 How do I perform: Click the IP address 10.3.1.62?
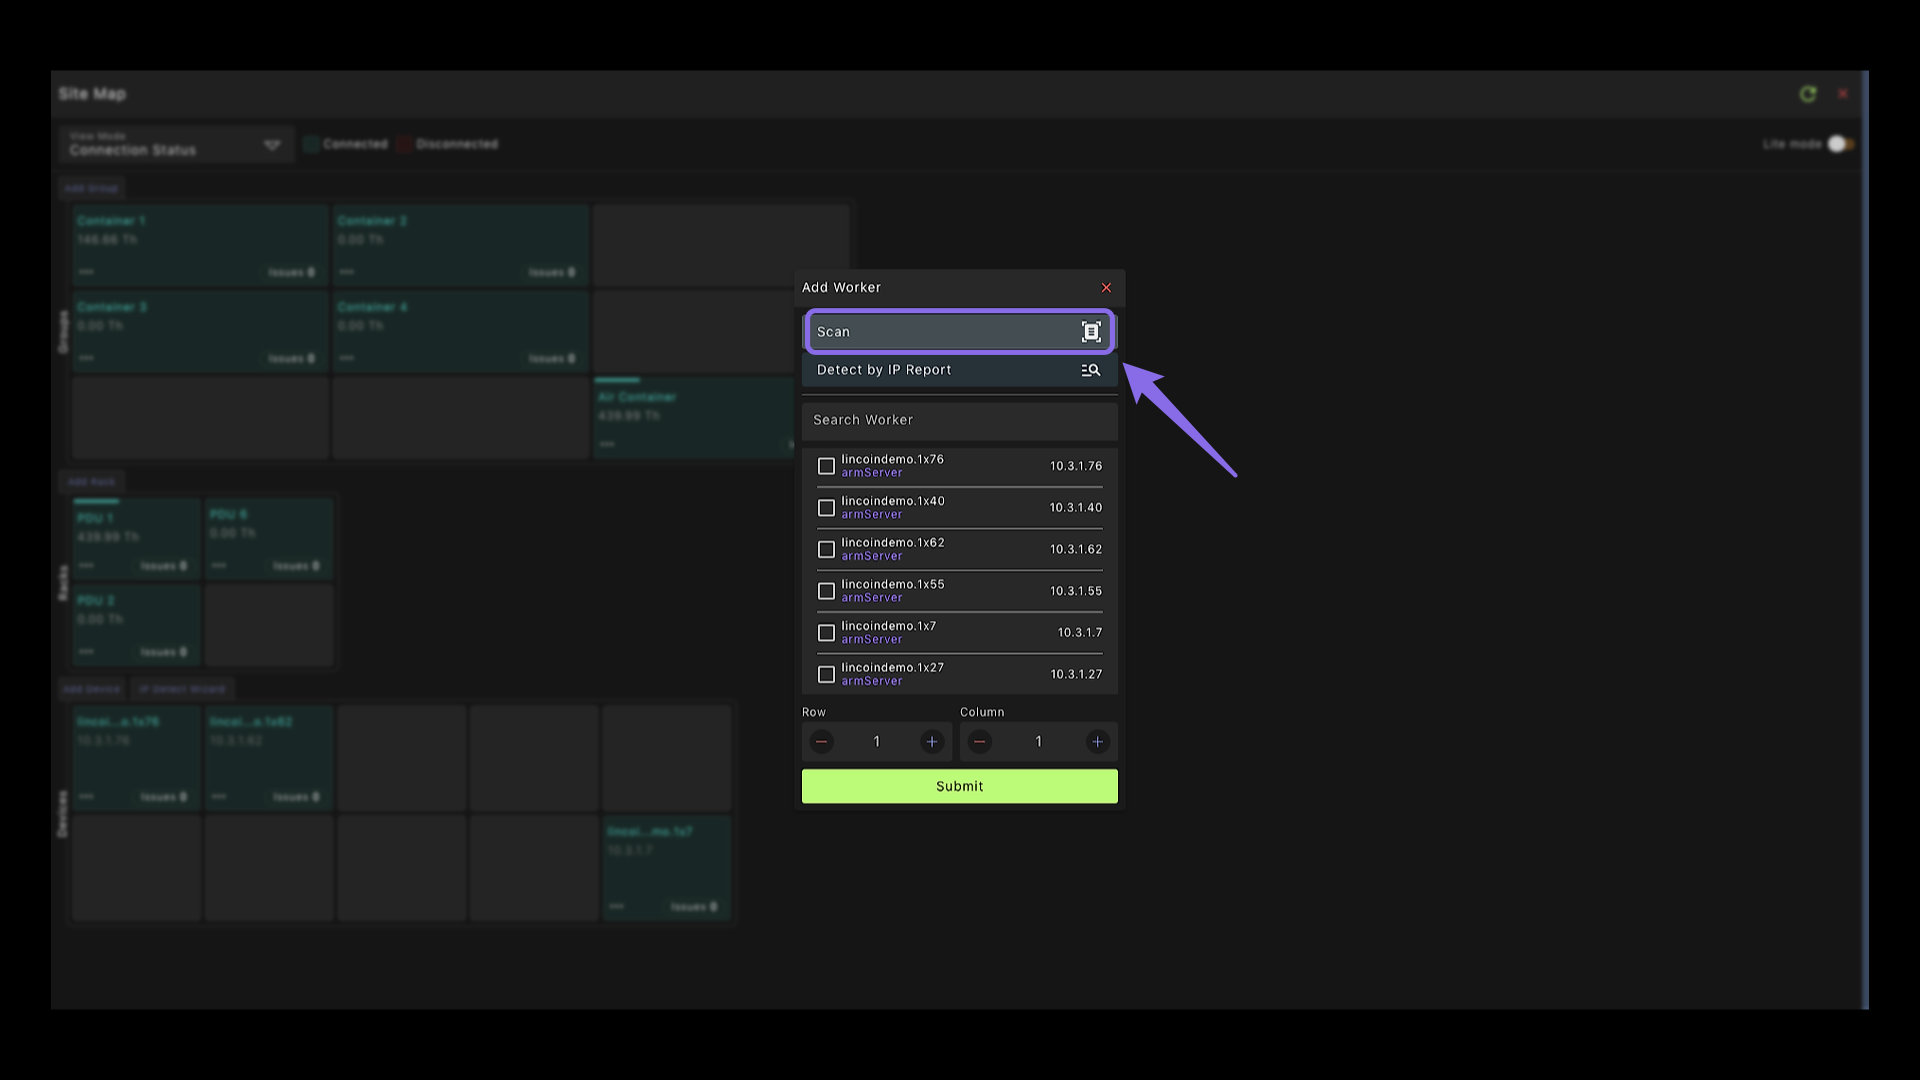pos(1076,550)
